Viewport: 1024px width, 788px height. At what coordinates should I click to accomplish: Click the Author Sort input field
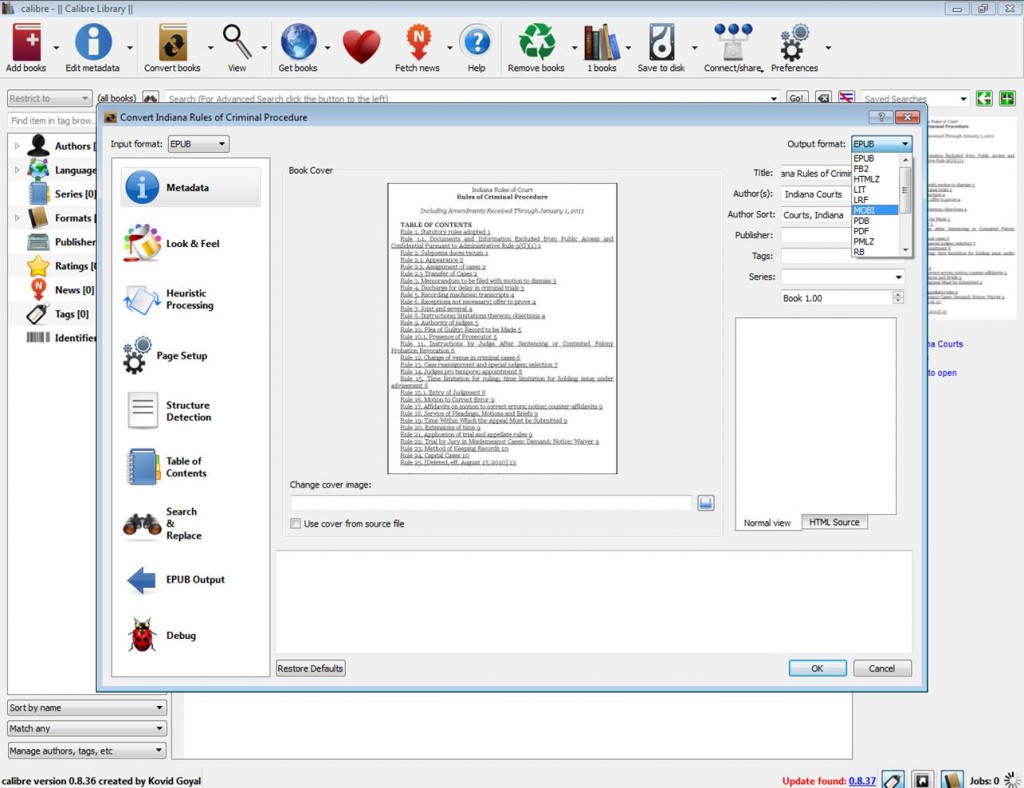[x=816, y=215]
